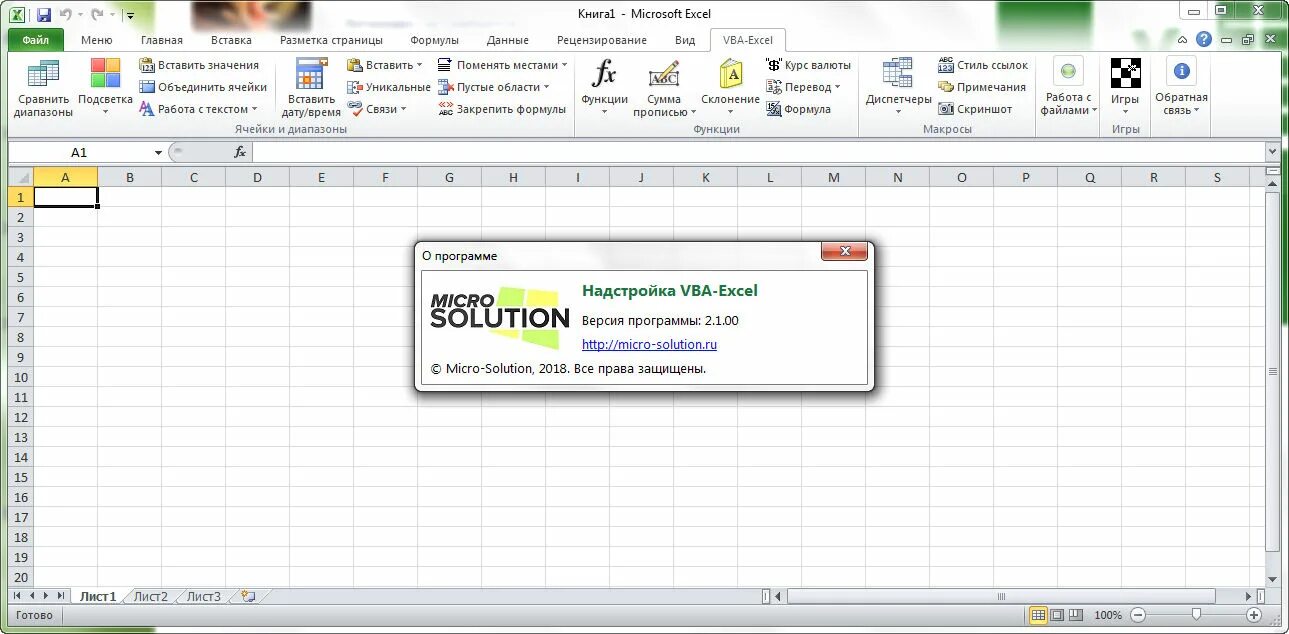
Task: Open the Функции fx button
Action: (604, 88)
